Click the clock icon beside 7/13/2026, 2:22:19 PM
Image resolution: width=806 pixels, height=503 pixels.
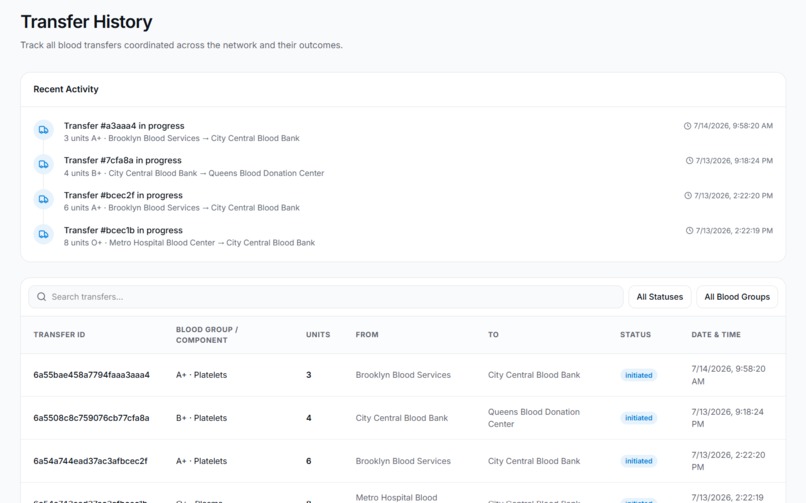(x=689, y=231)
